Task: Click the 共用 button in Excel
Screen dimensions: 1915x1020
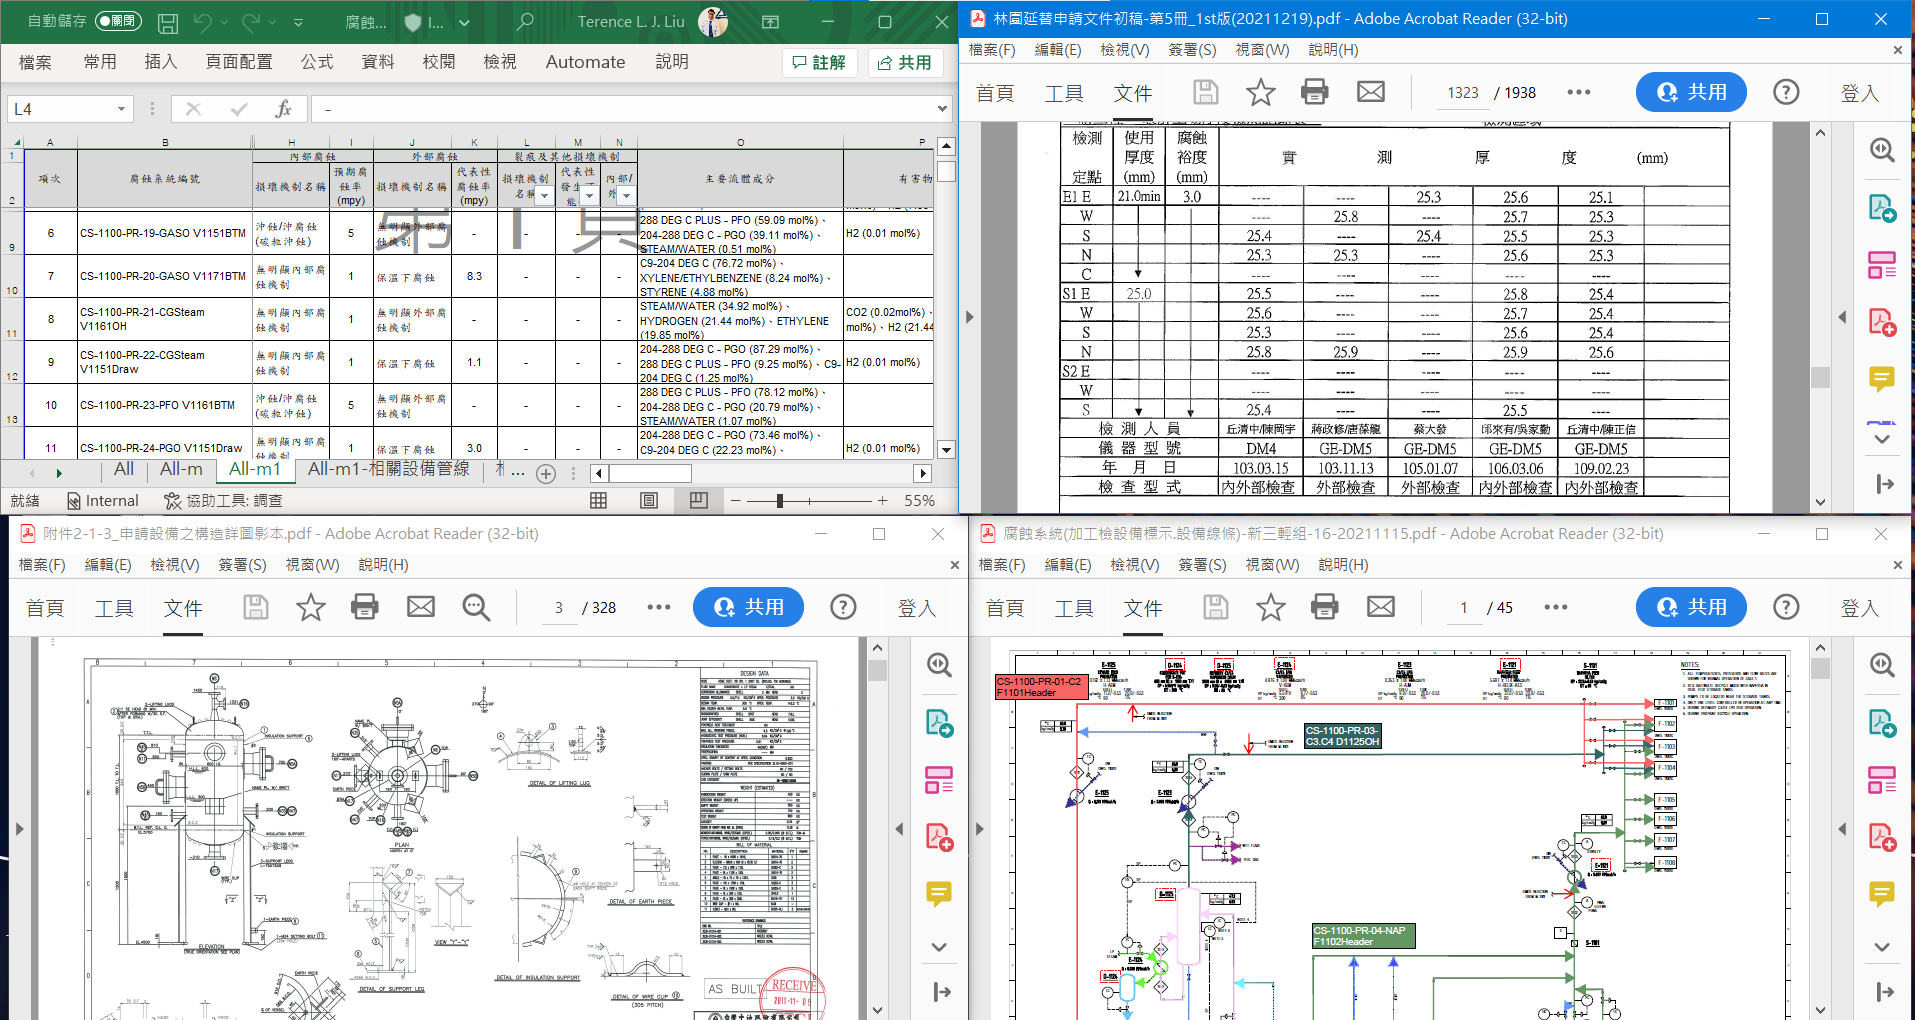Action: (x=905, y=62)
